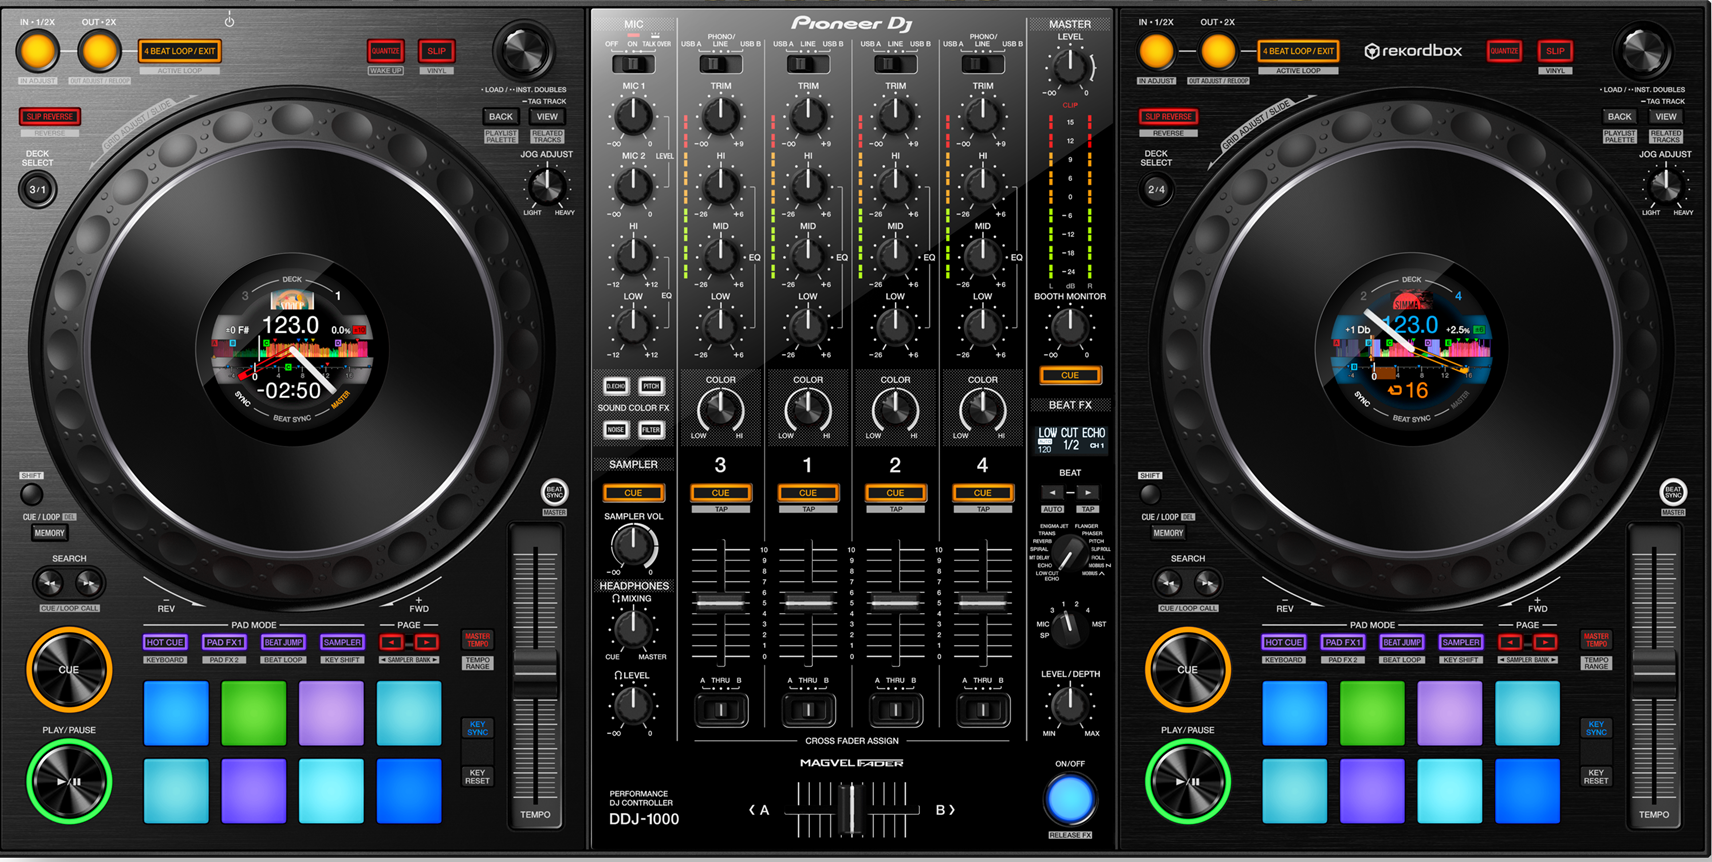Start playback with left deck Play/Pause
Image resolution: width=1712 pixels, height=862 pixels.
(x=68, y=781)
